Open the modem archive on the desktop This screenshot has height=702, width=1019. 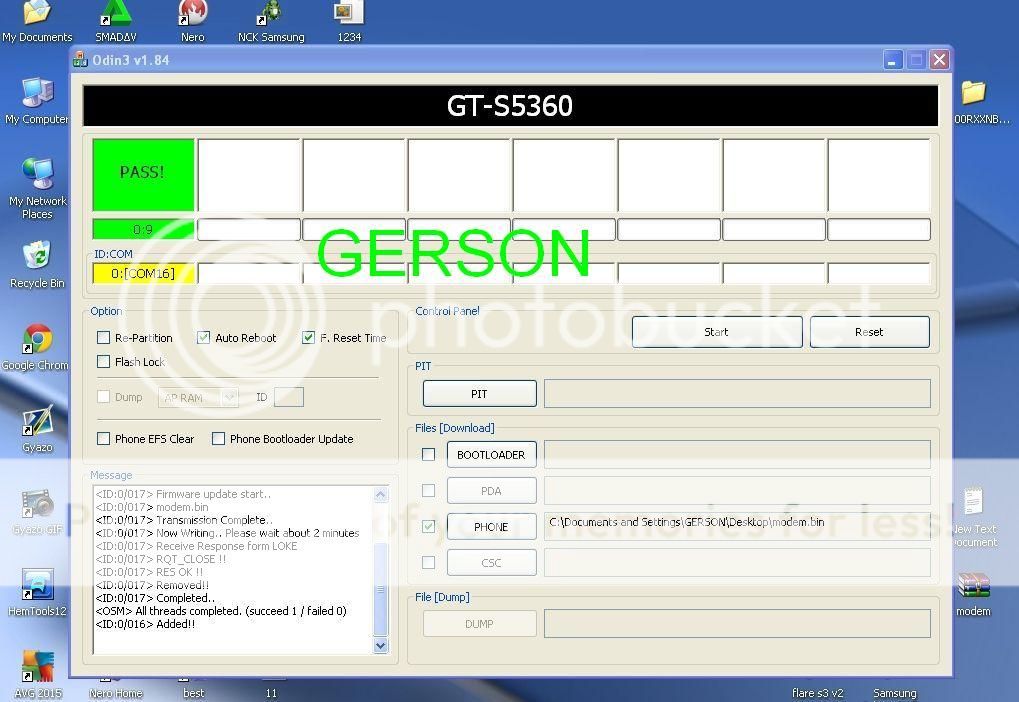pos(972,587)
